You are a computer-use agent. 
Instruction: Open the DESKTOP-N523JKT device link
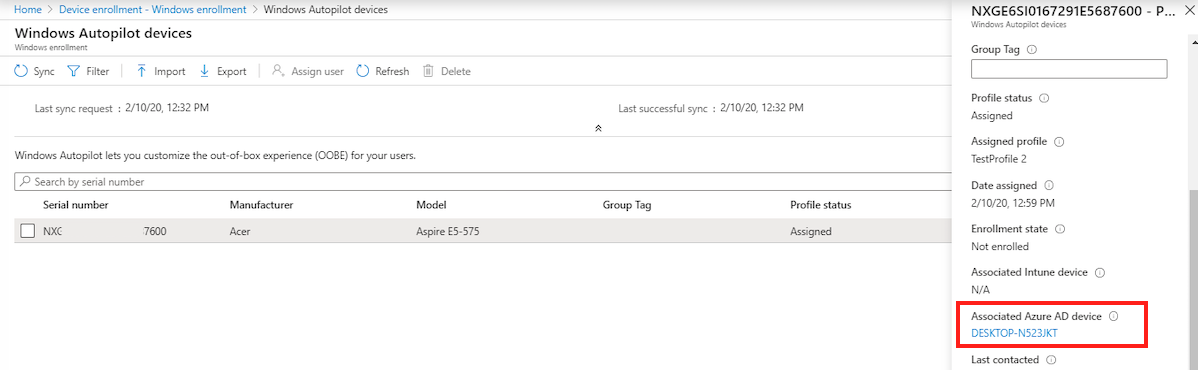click(x=1014, y=333)
